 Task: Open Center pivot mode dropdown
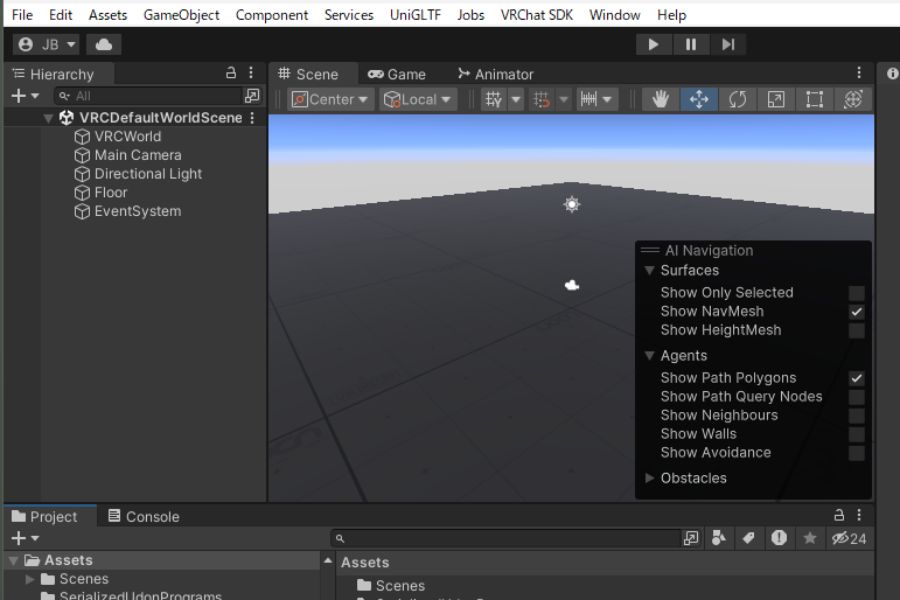(331, 99)
